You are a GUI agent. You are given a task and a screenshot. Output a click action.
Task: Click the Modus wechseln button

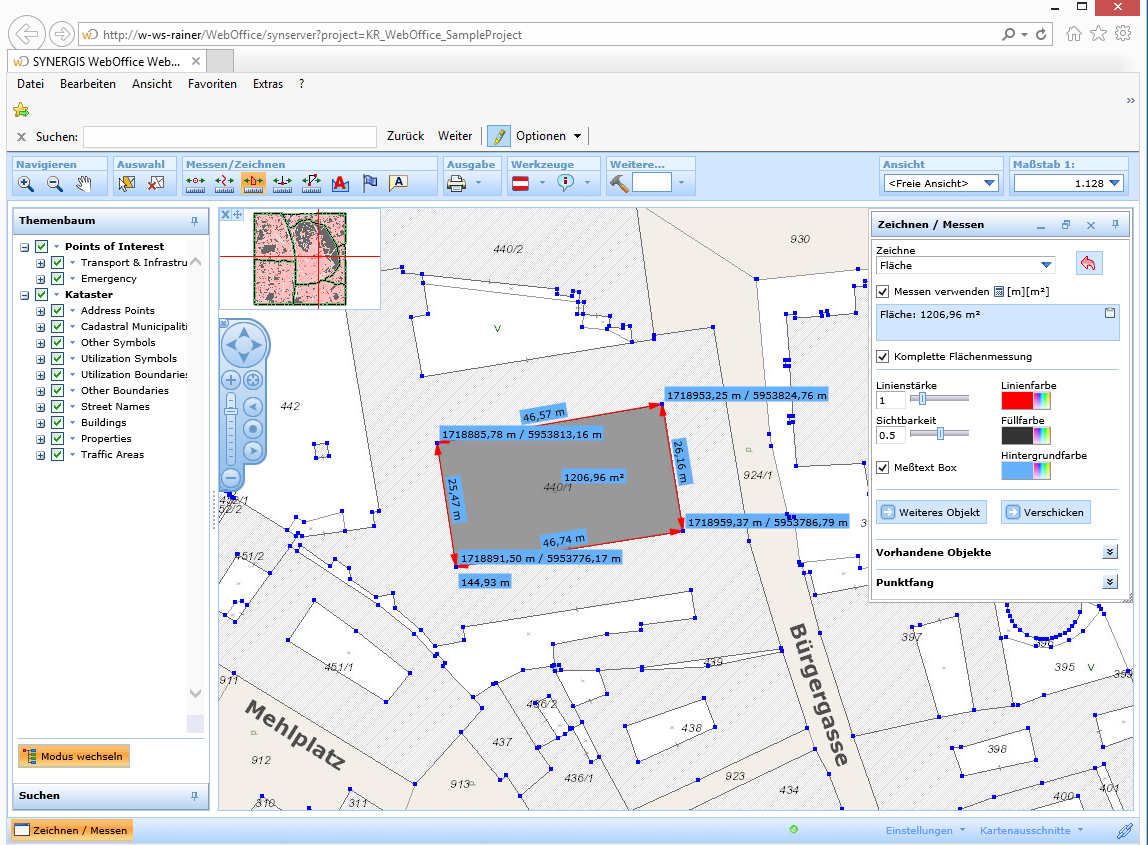[73, 756]
